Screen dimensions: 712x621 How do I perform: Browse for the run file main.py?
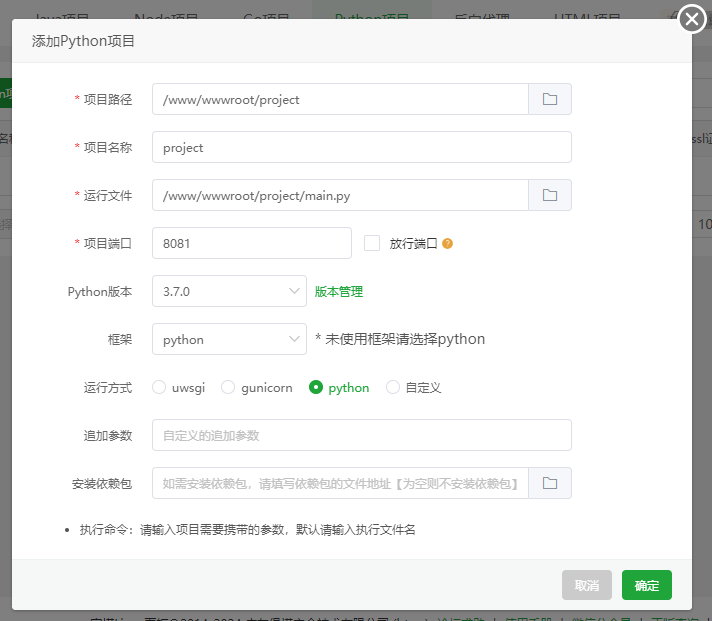tap(549, 195)
